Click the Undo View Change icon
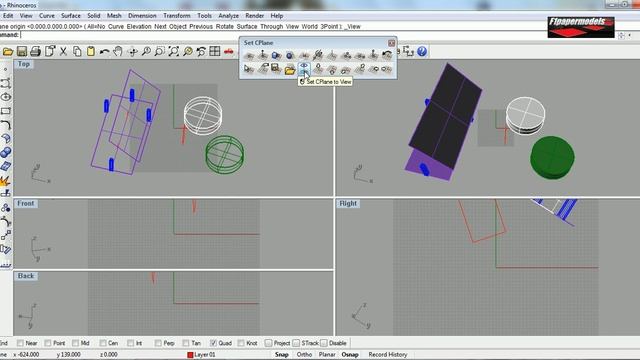640x360 pixels. 201,51
